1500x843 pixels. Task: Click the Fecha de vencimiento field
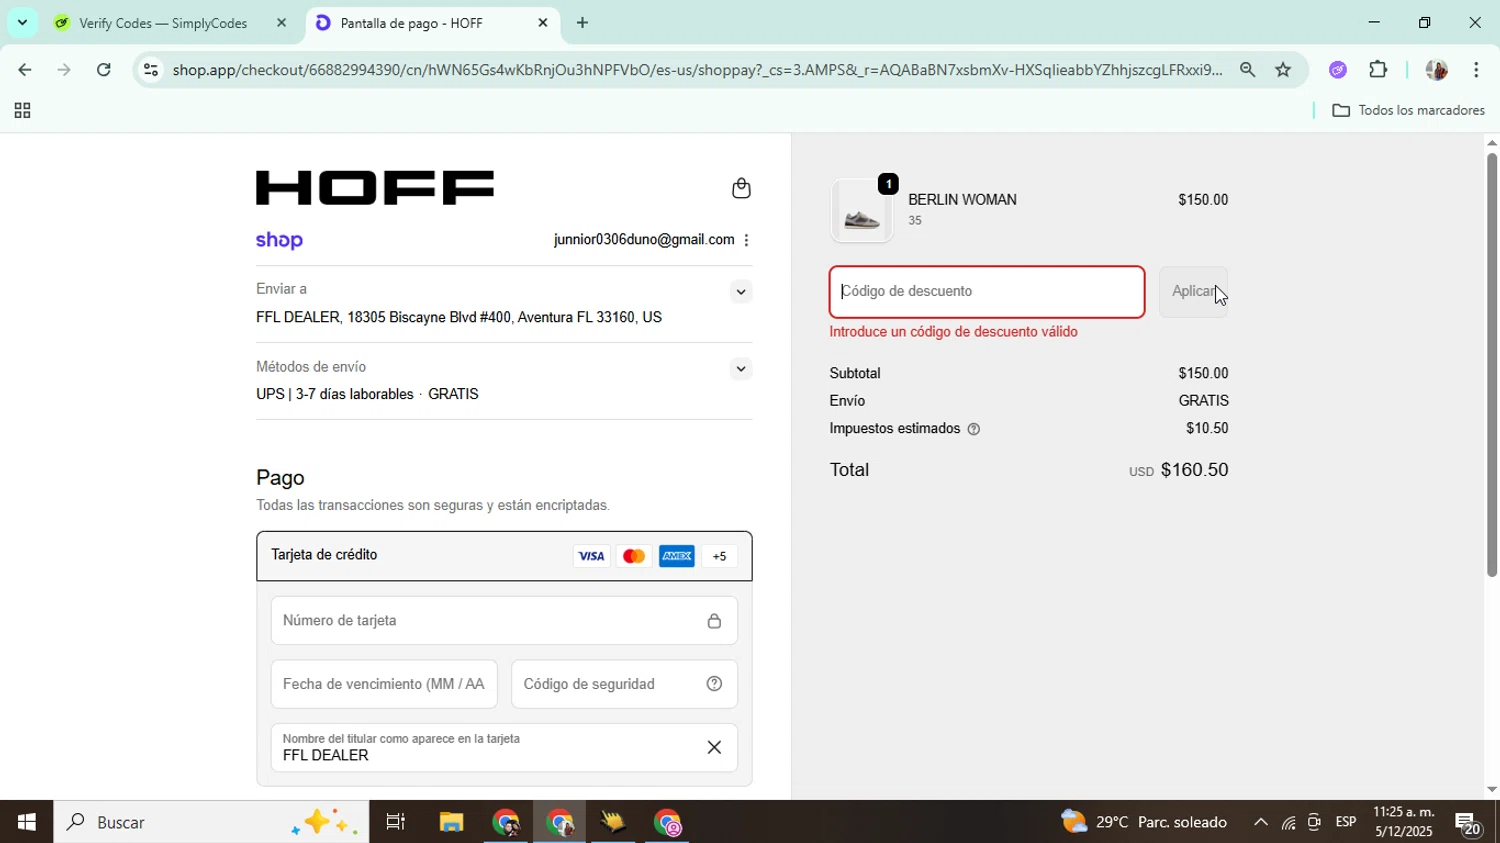(x=384, y=684)
